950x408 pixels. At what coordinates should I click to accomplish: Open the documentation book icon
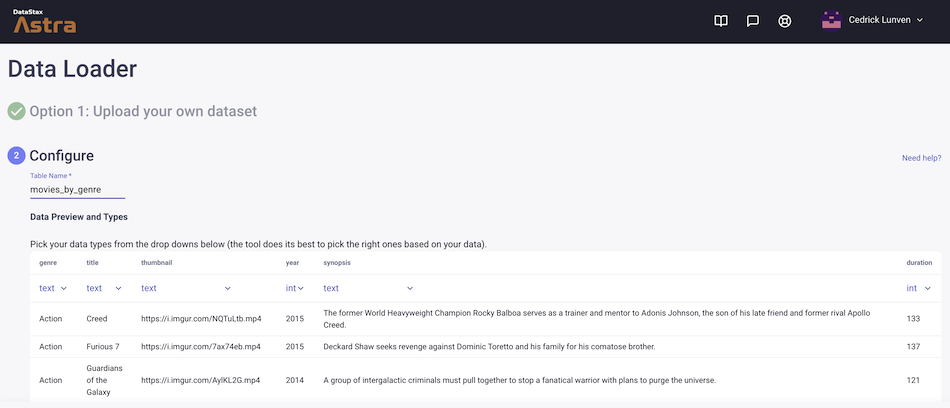(721, 21)
